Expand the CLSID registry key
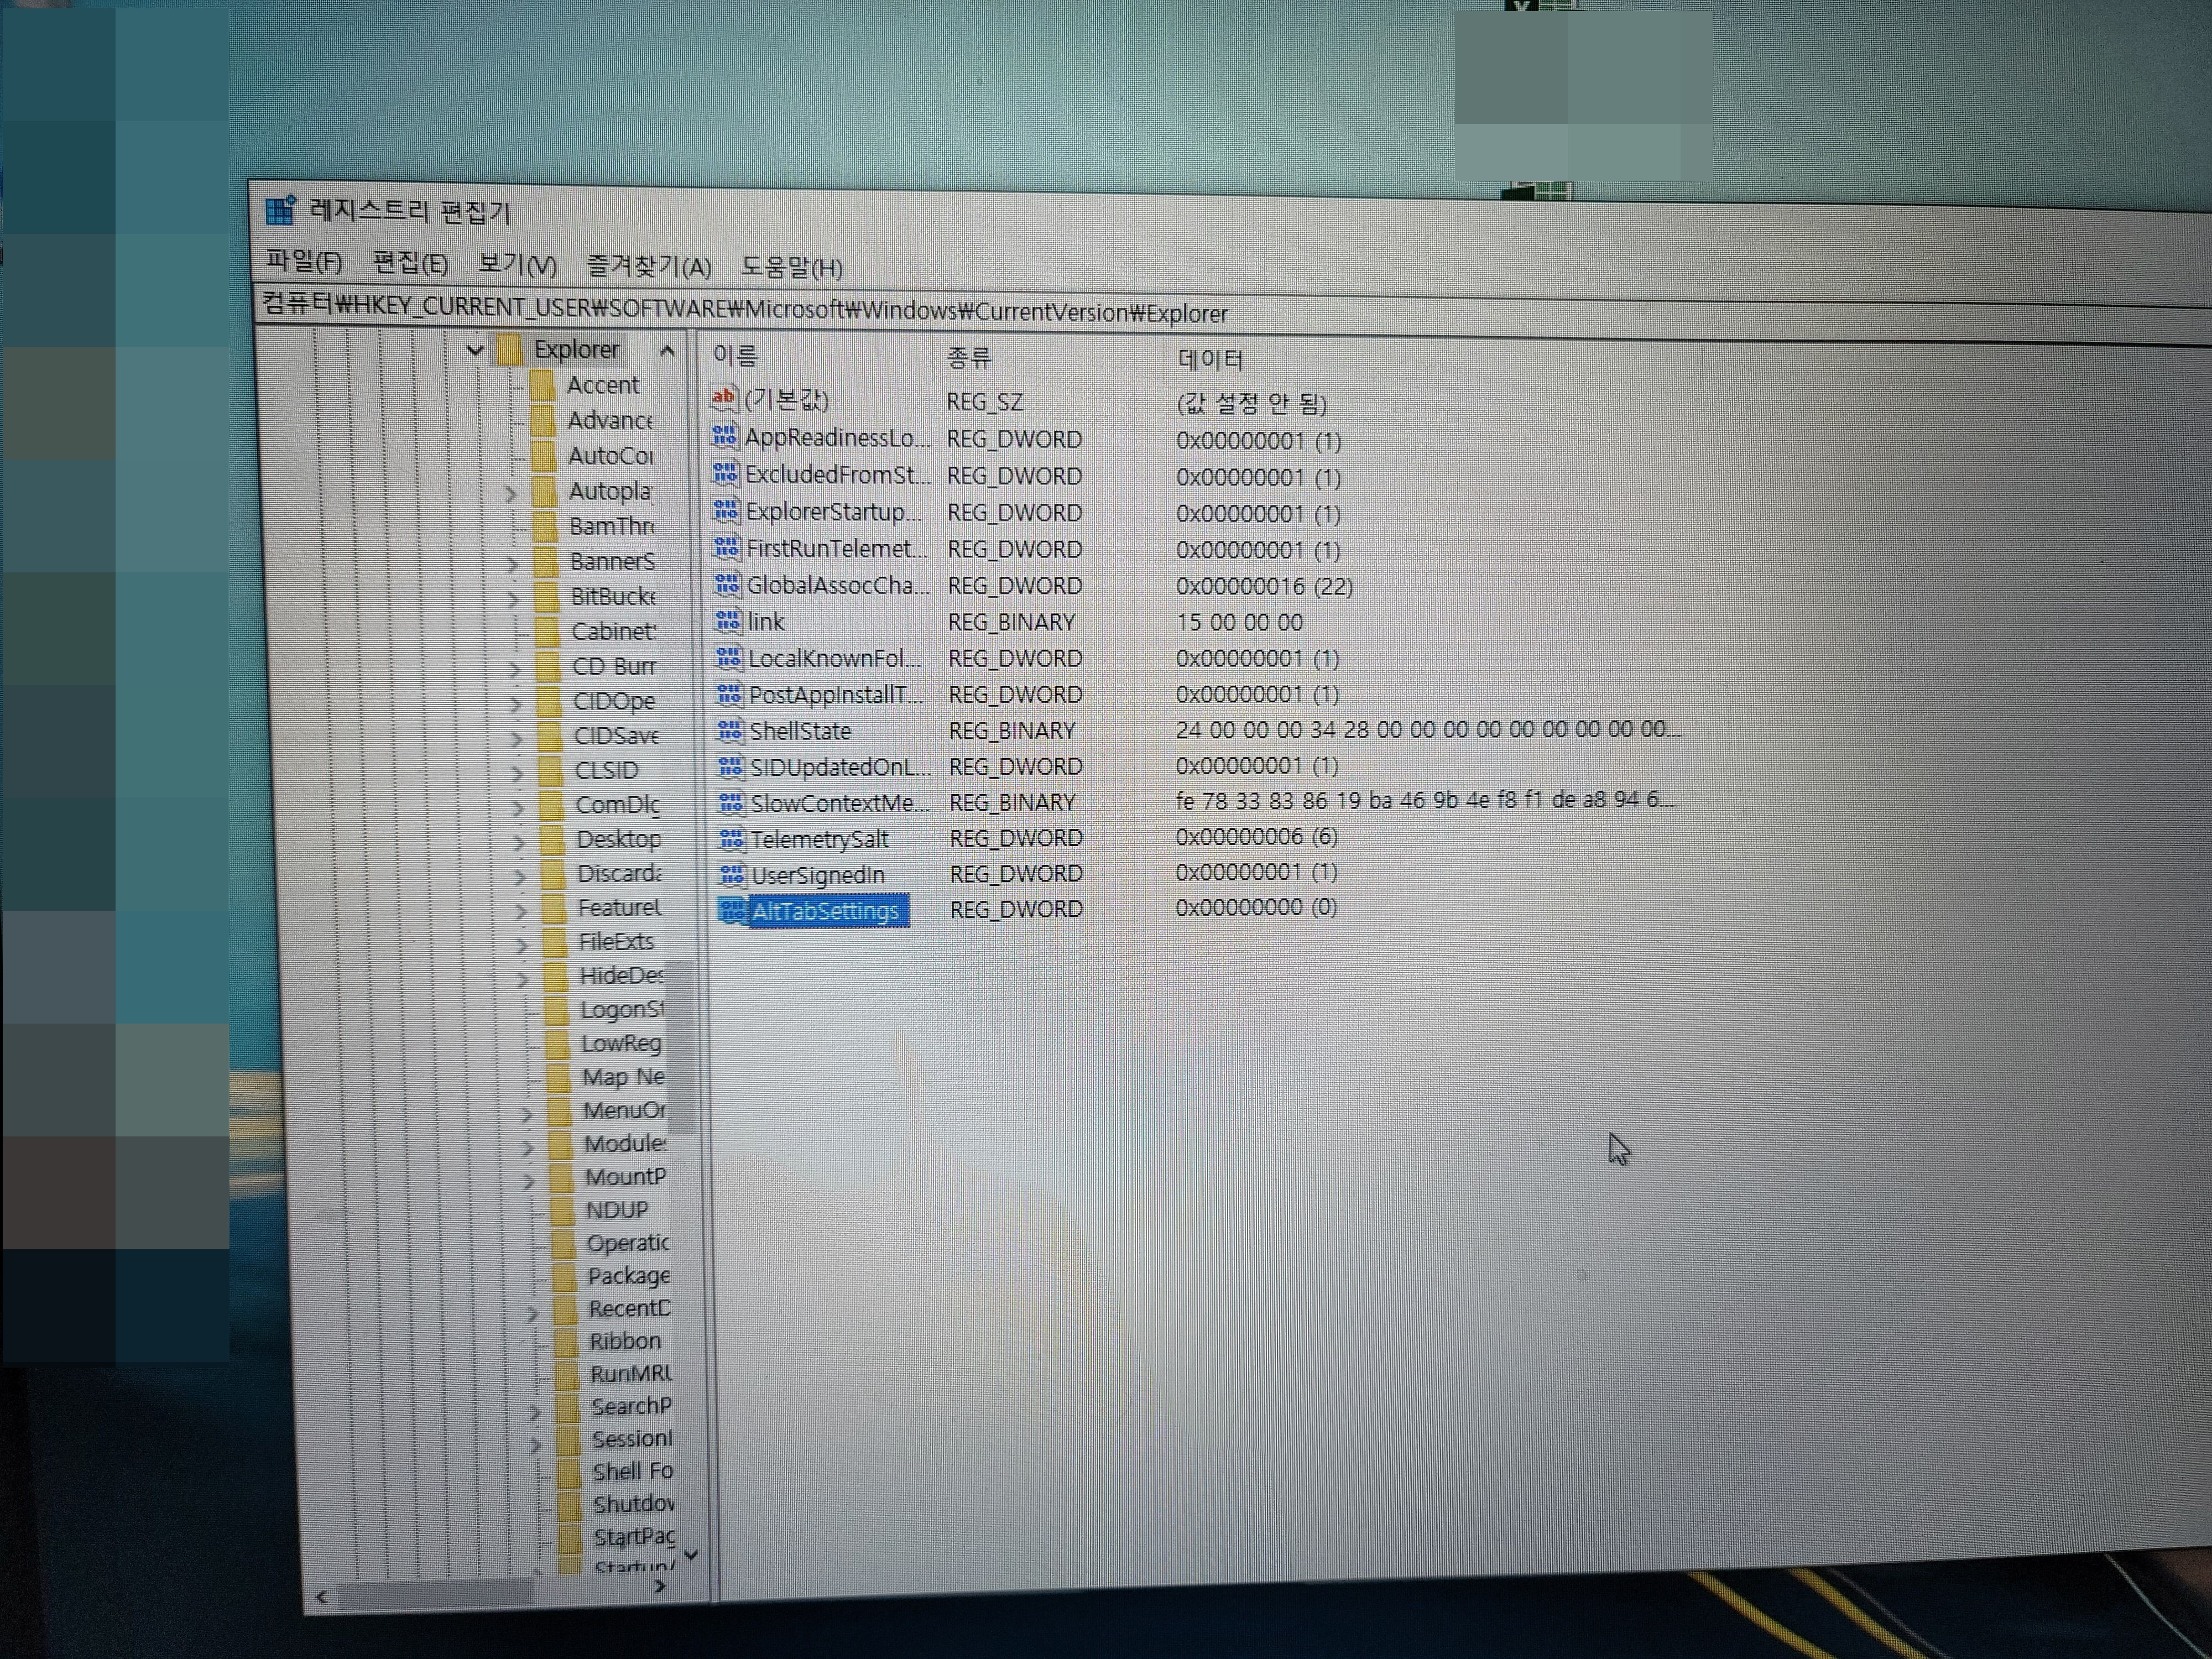This screenshot has height=1659, width=2212. (516, 773)
